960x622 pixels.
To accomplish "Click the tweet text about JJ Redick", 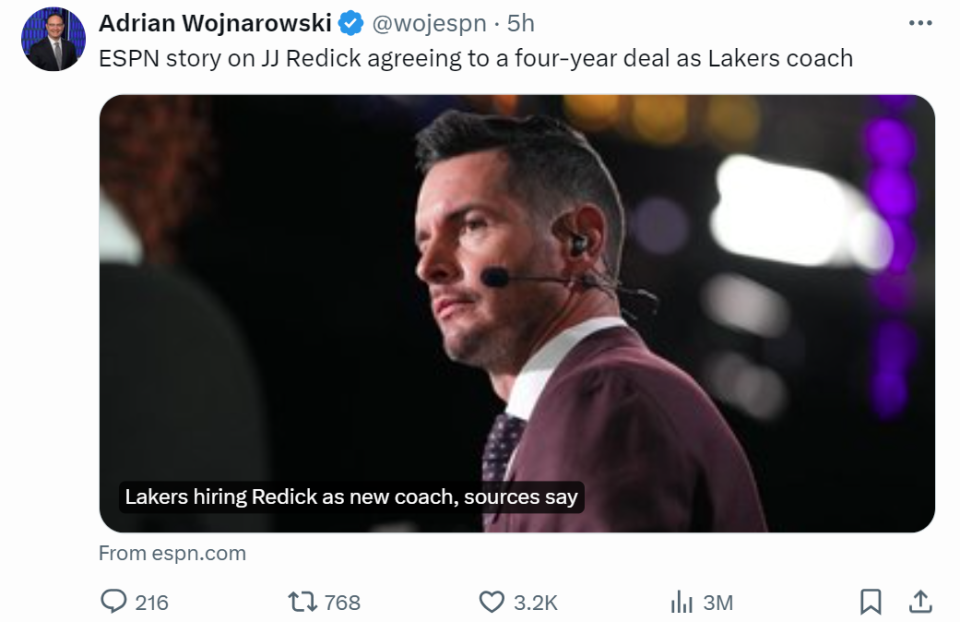I will pyautogui.click(x=475, y=58).
